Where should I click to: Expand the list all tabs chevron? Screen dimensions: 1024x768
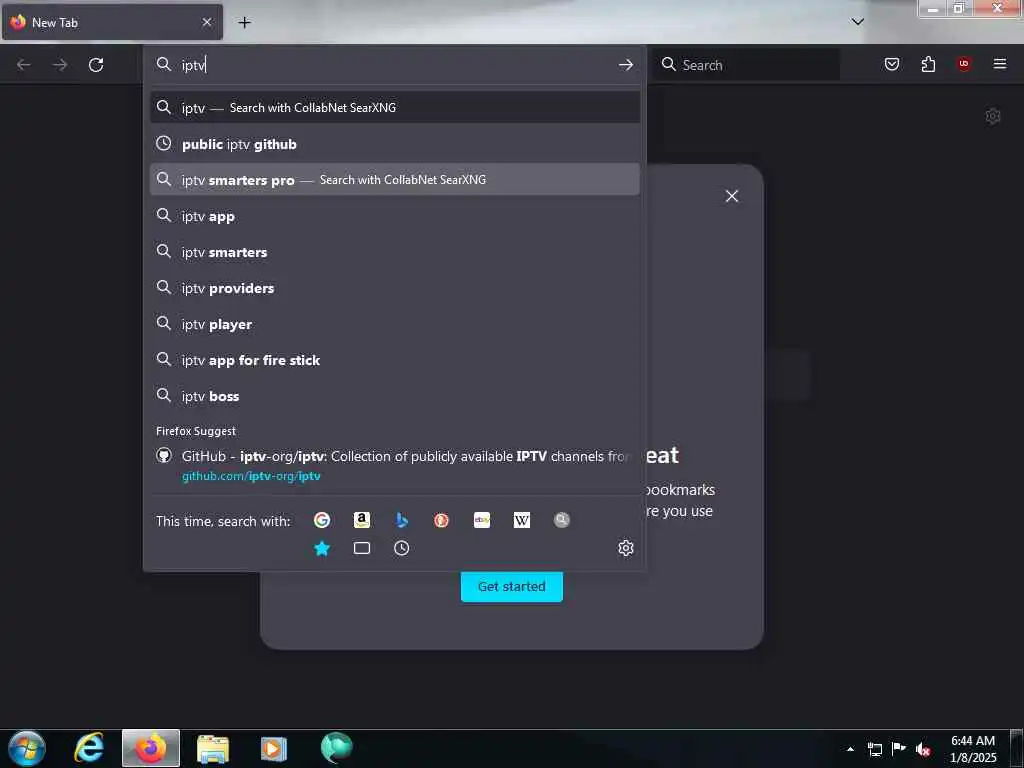(857, 22)
